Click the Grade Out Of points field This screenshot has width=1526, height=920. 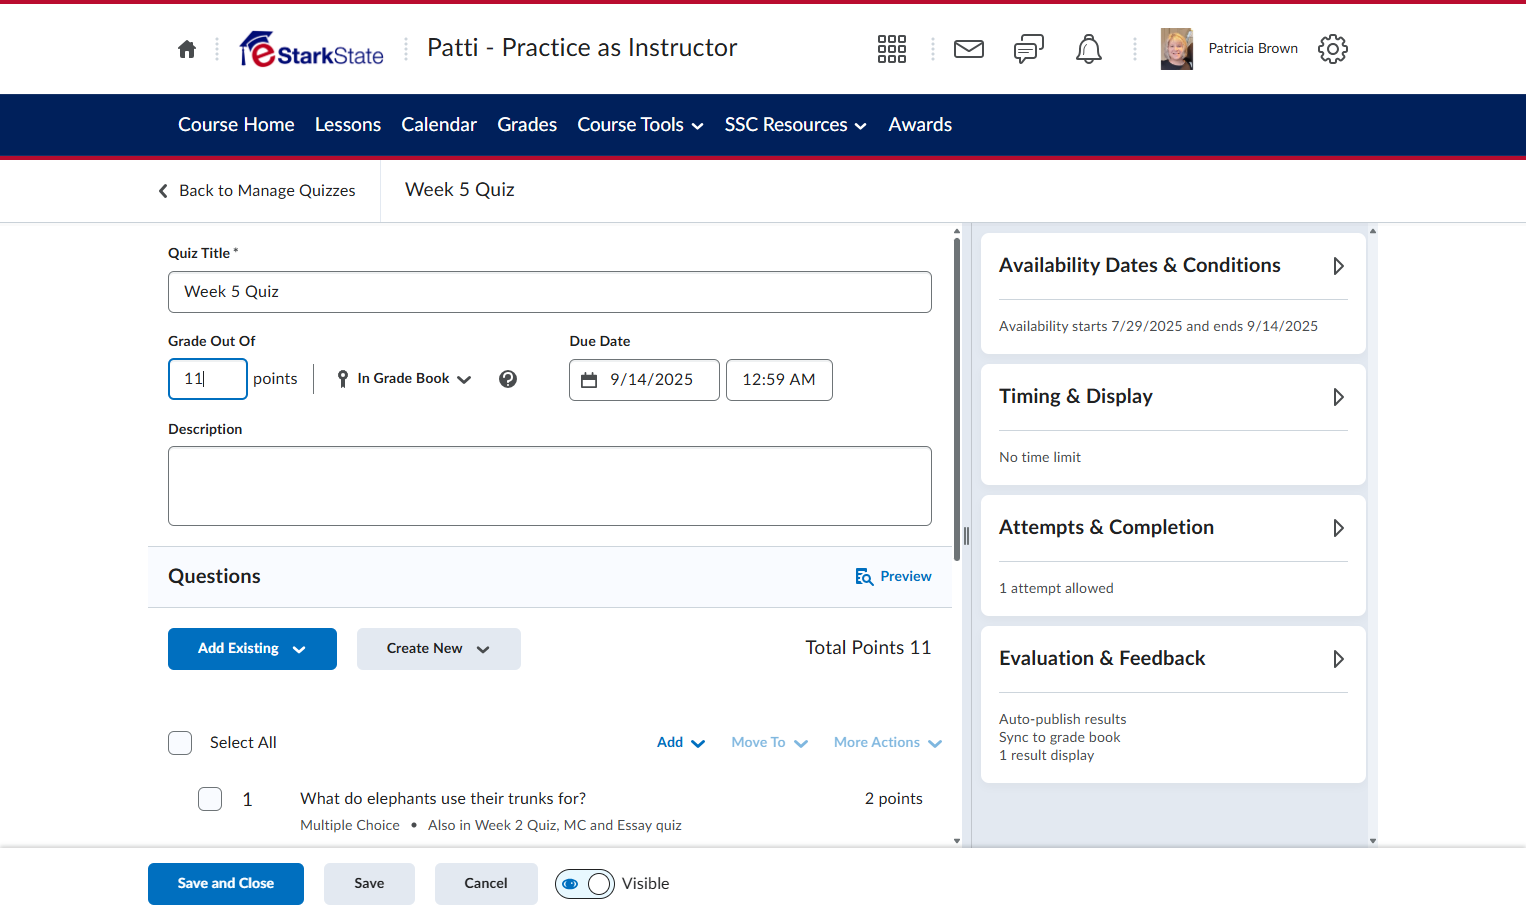point(208,379)
